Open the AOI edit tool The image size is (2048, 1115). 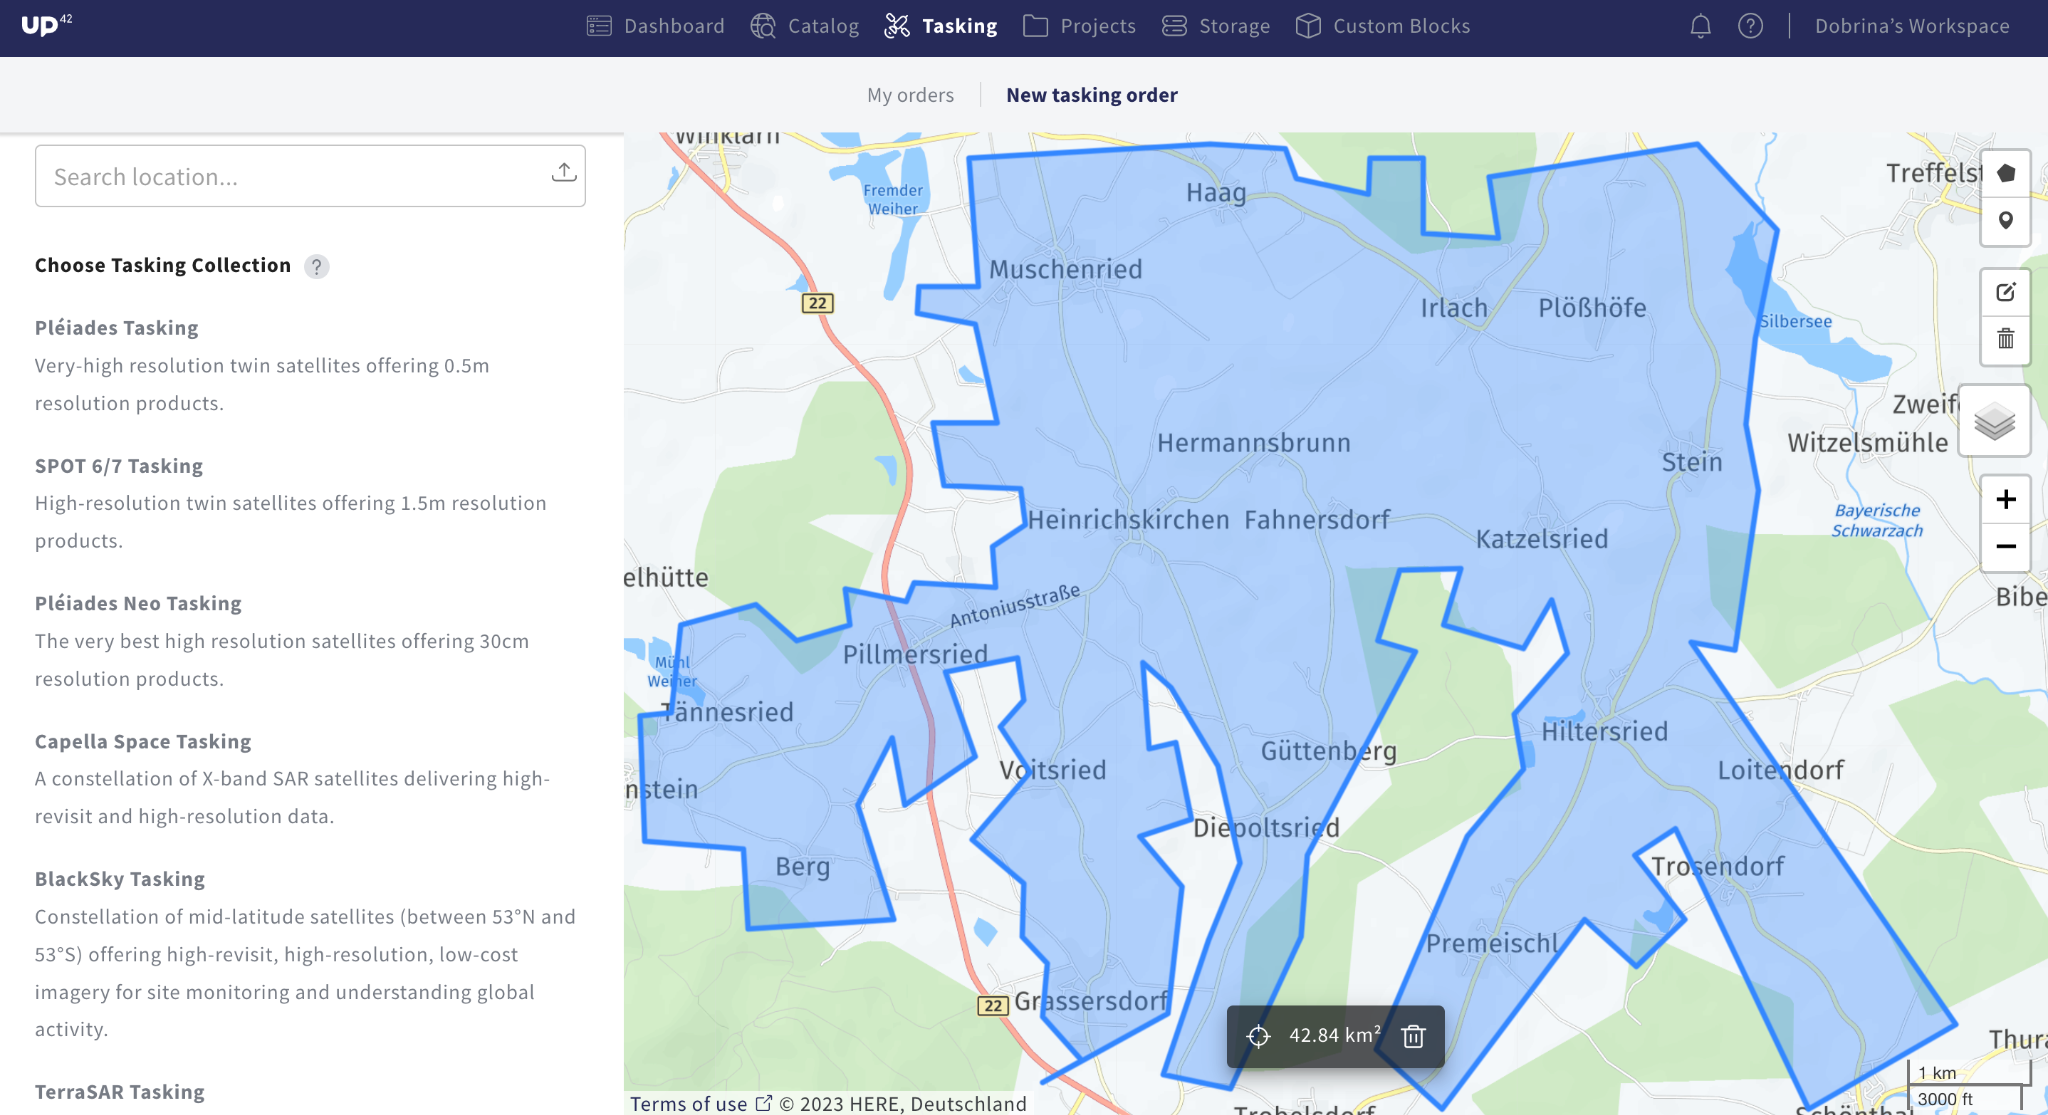coord(2006,292)
